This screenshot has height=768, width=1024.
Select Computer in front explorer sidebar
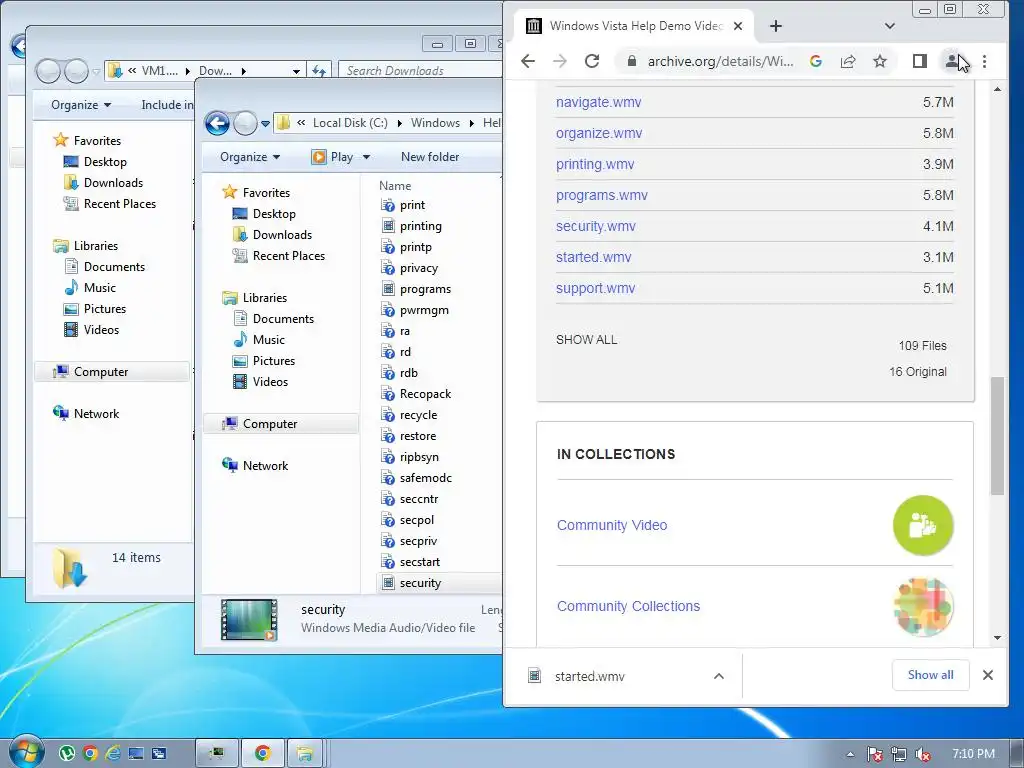[270, 424]
